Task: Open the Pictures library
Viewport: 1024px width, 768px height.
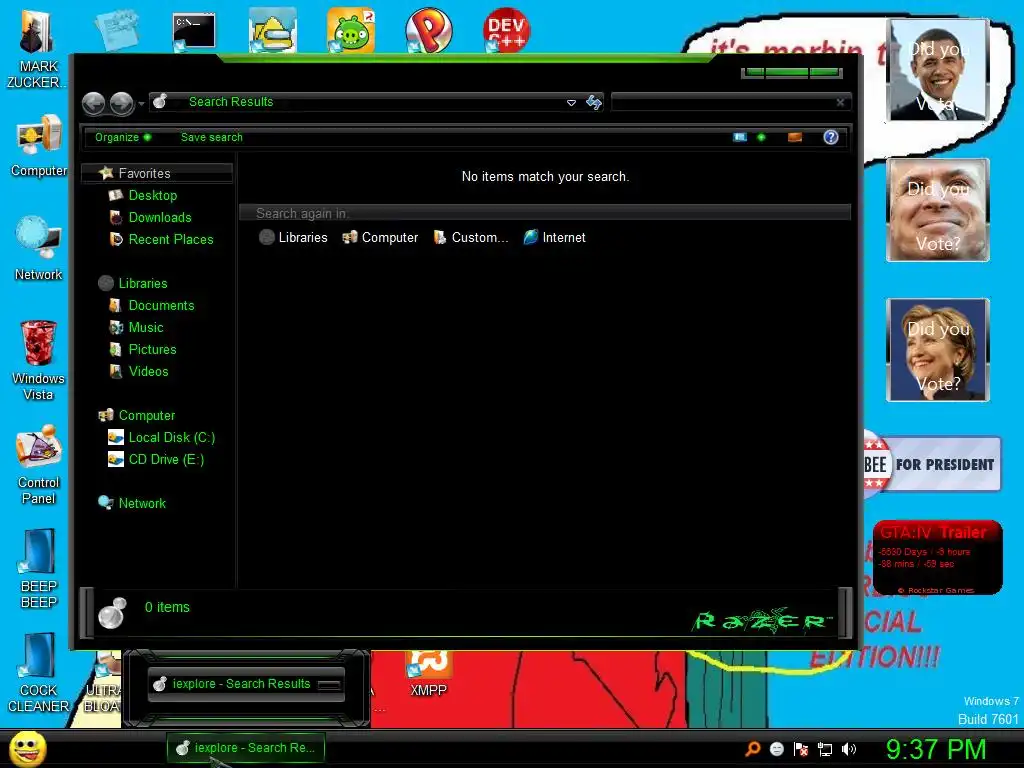Action: point(152,349)
